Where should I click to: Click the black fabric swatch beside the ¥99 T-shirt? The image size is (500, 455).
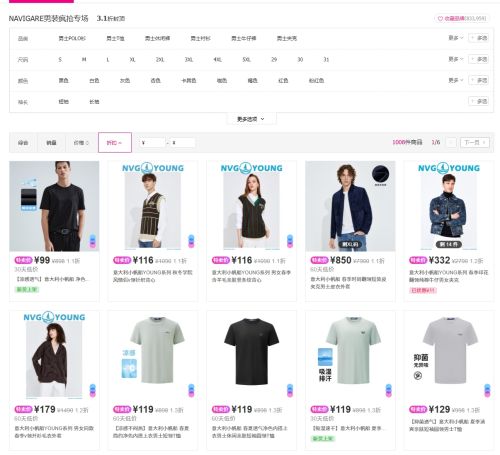coord(29,198)
